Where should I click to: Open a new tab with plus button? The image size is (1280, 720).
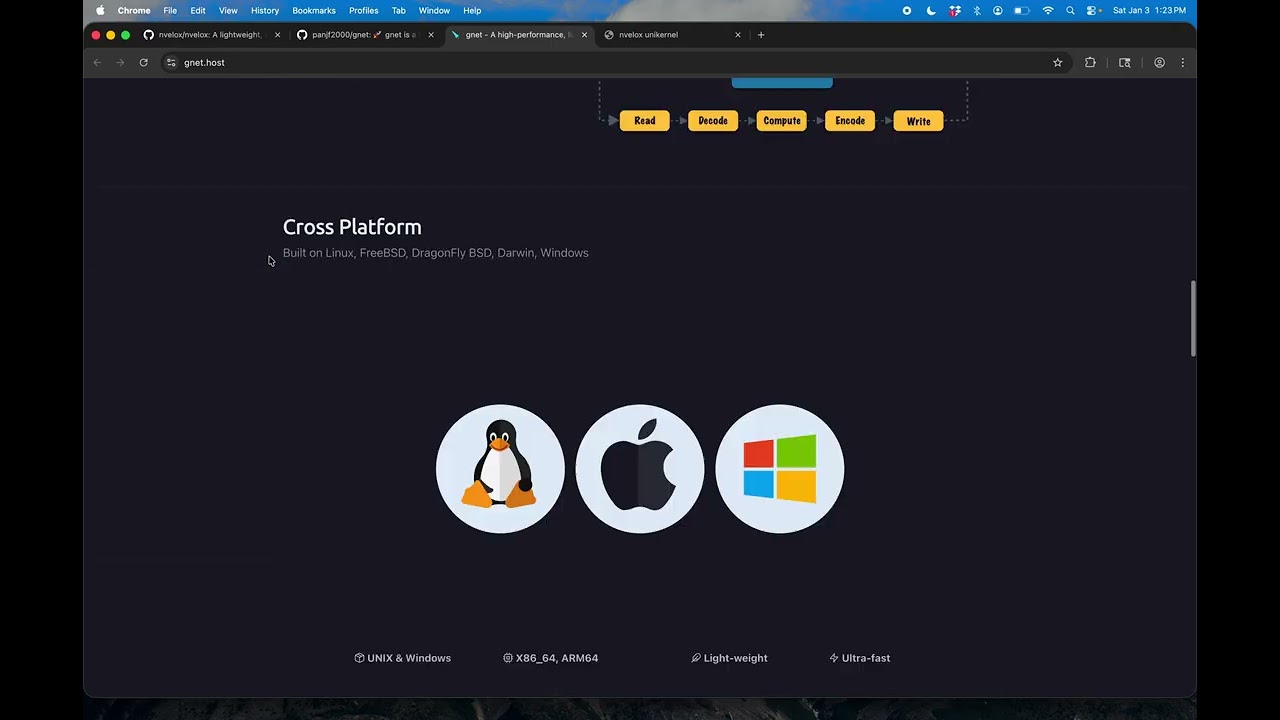(x=761, y=35)
